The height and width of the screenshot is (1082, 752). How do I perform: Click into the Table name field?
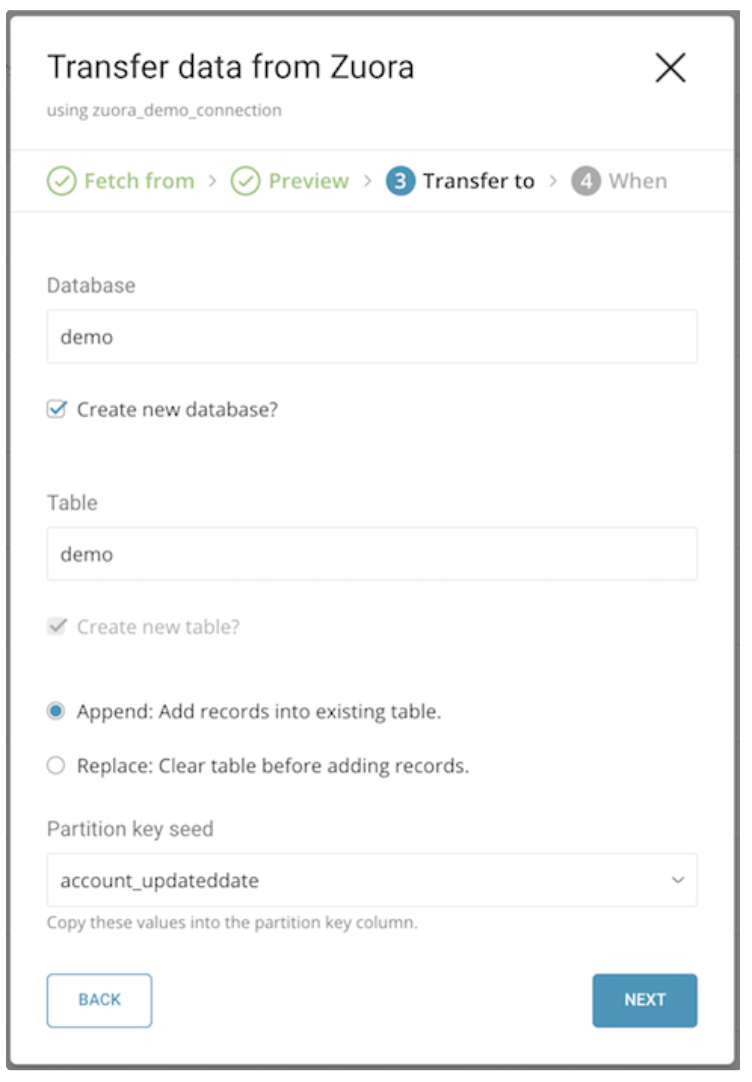click(x=370, y=554)
